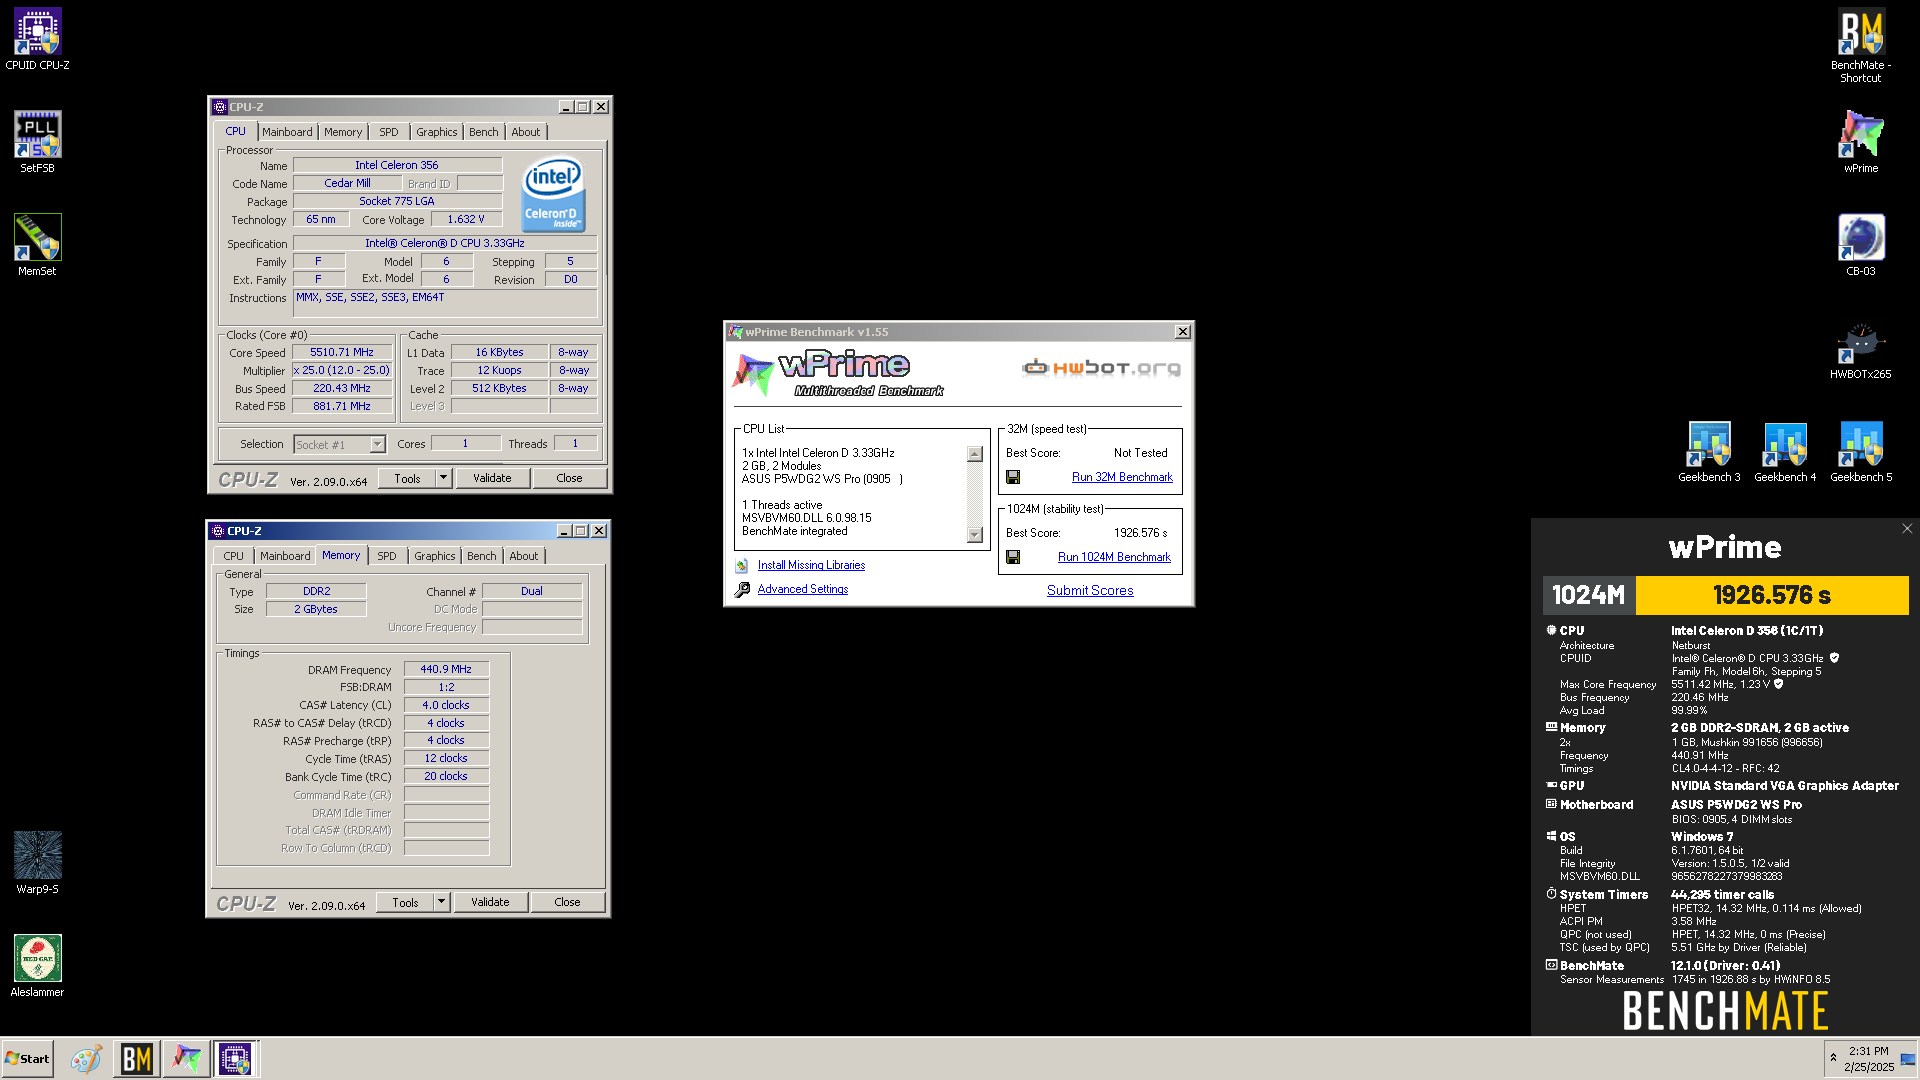Switch to Mainboard tab in lower CPU-Z window
This screenshot has width=1920, height=1080.
[285, 556]
